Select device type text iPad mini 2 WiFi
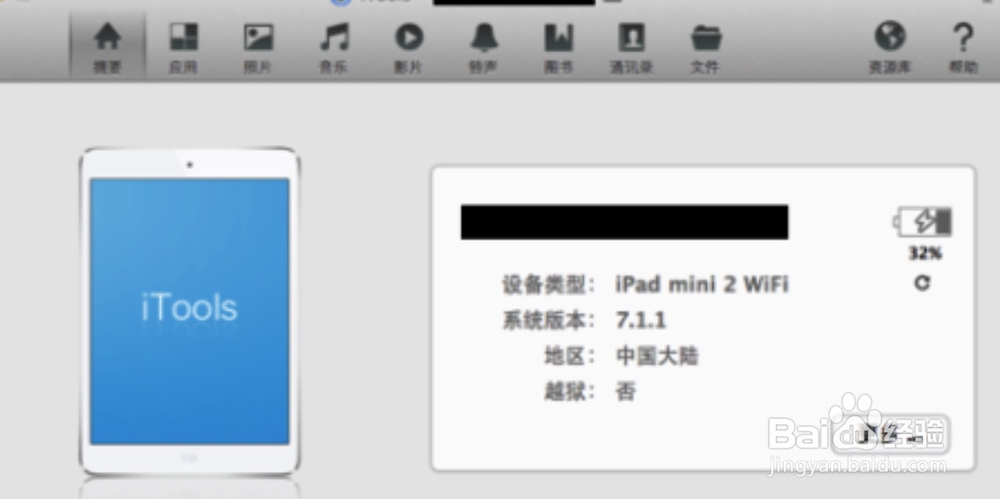The image size is (1000, 499). click(702, 284)
